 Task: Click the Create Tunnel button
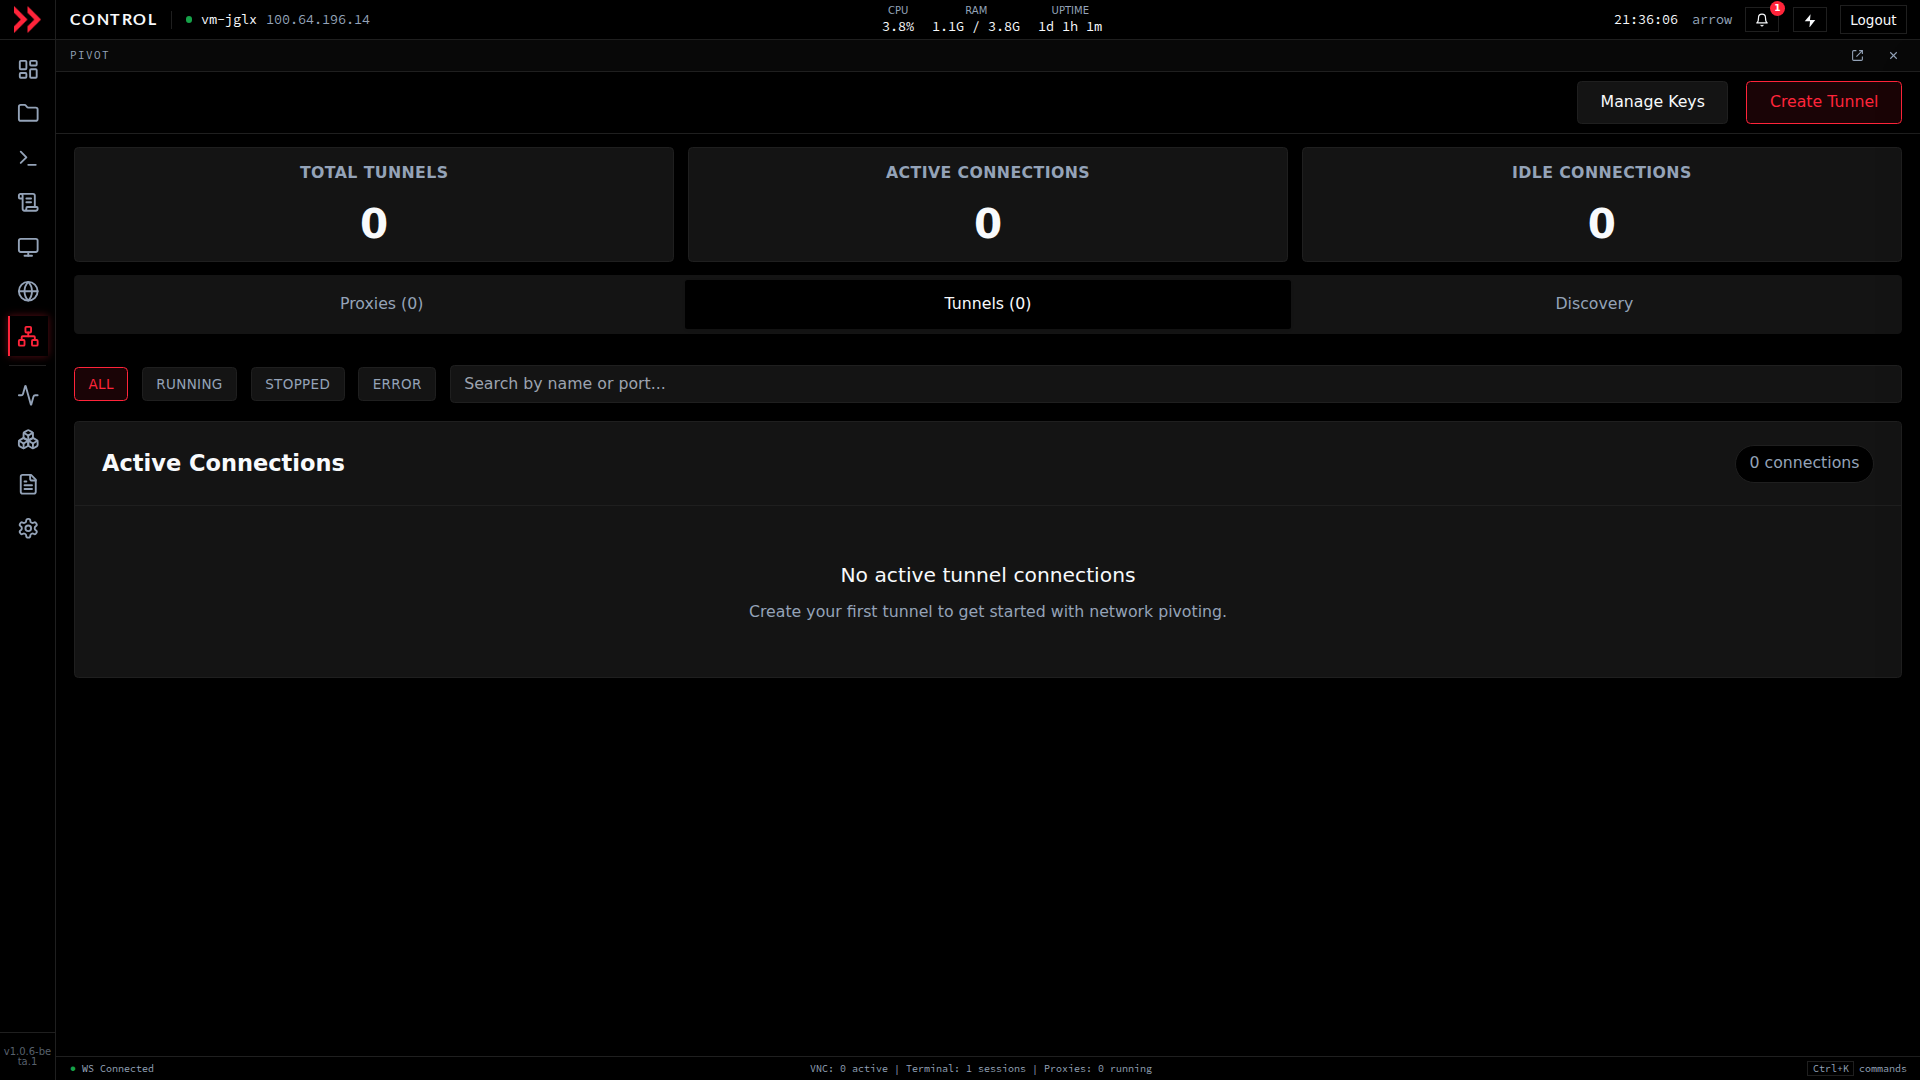(1823, 102)
